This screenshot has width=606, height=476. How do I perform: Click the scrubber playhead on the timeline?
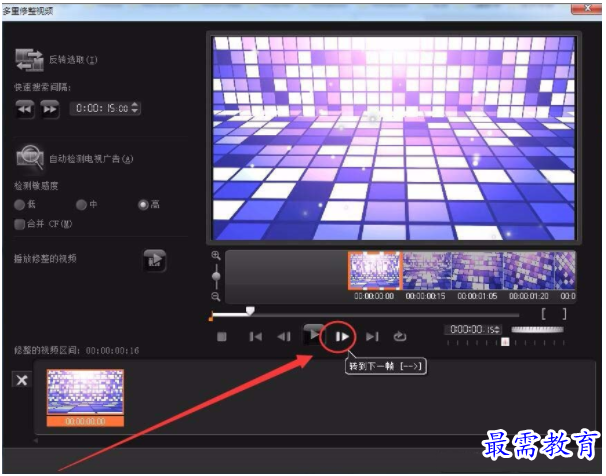[x=250, y=311]
